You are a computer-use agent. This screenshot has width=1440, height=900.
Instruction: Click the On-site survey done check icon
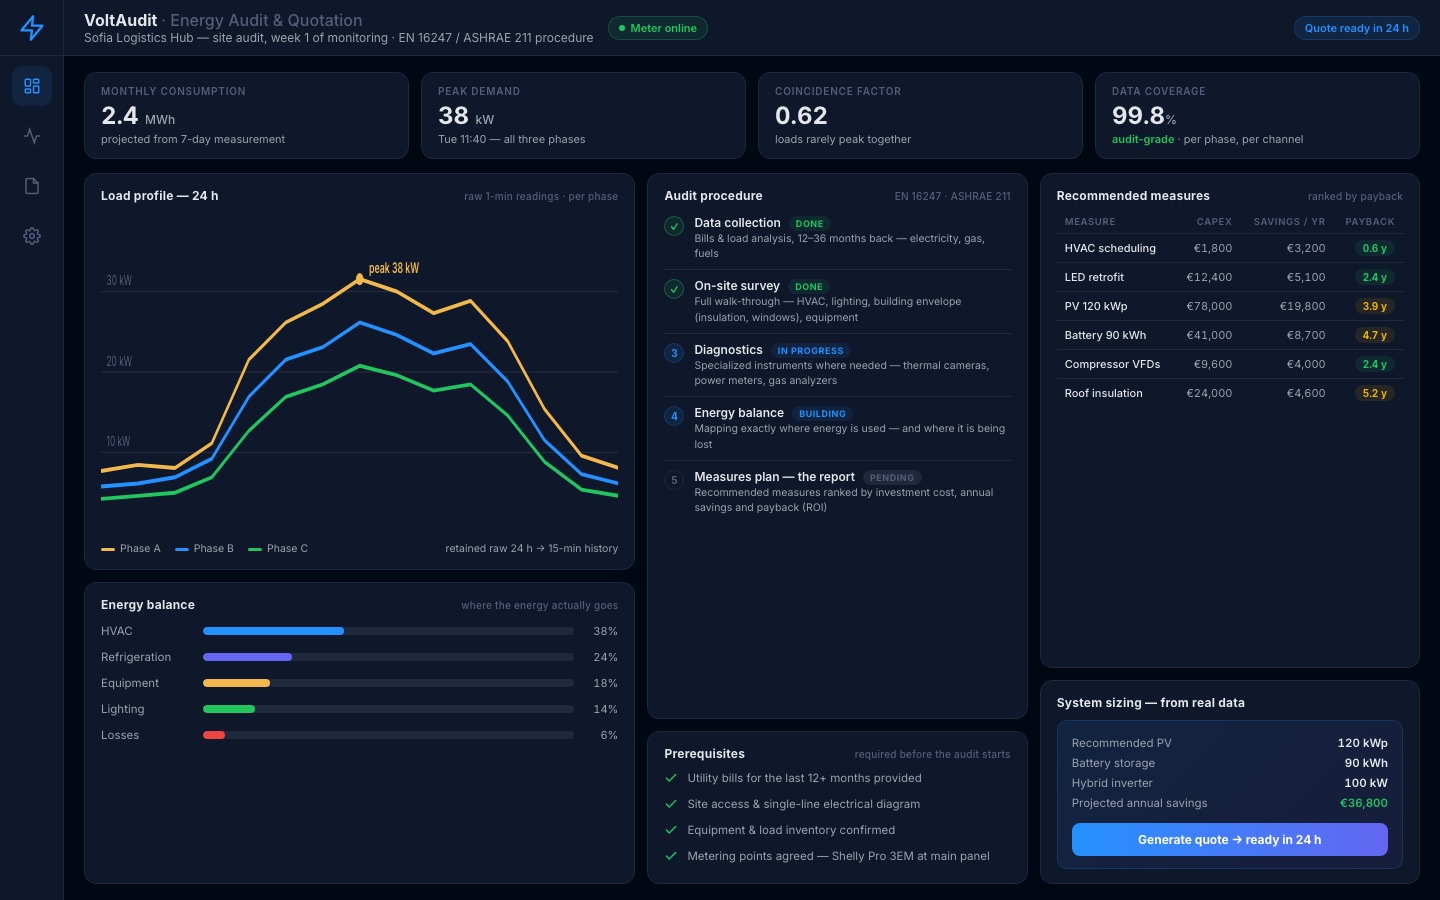pyautogui.click(x=674, y=289)
